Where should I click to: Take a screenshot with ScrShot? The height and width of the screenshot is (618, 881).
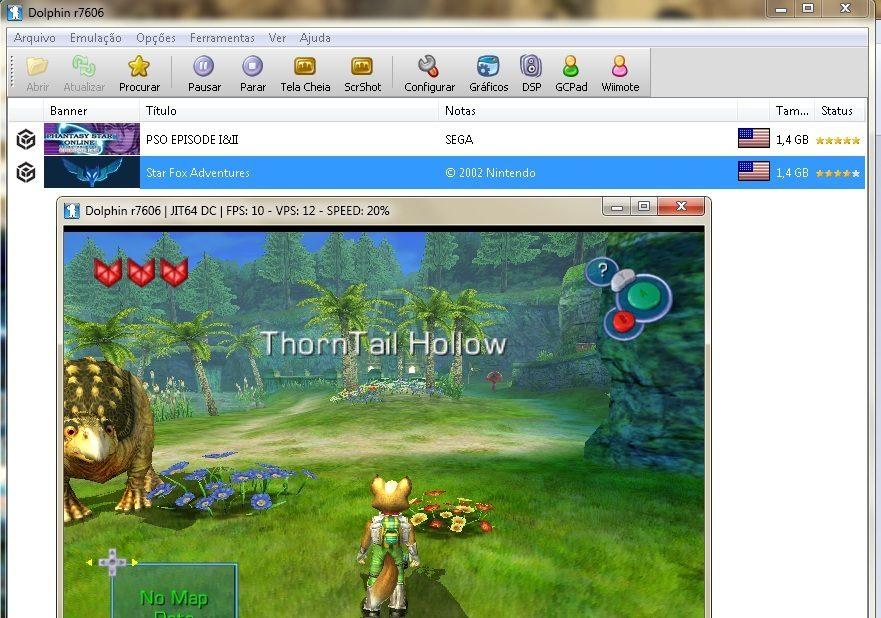click(x=362, y=74)
